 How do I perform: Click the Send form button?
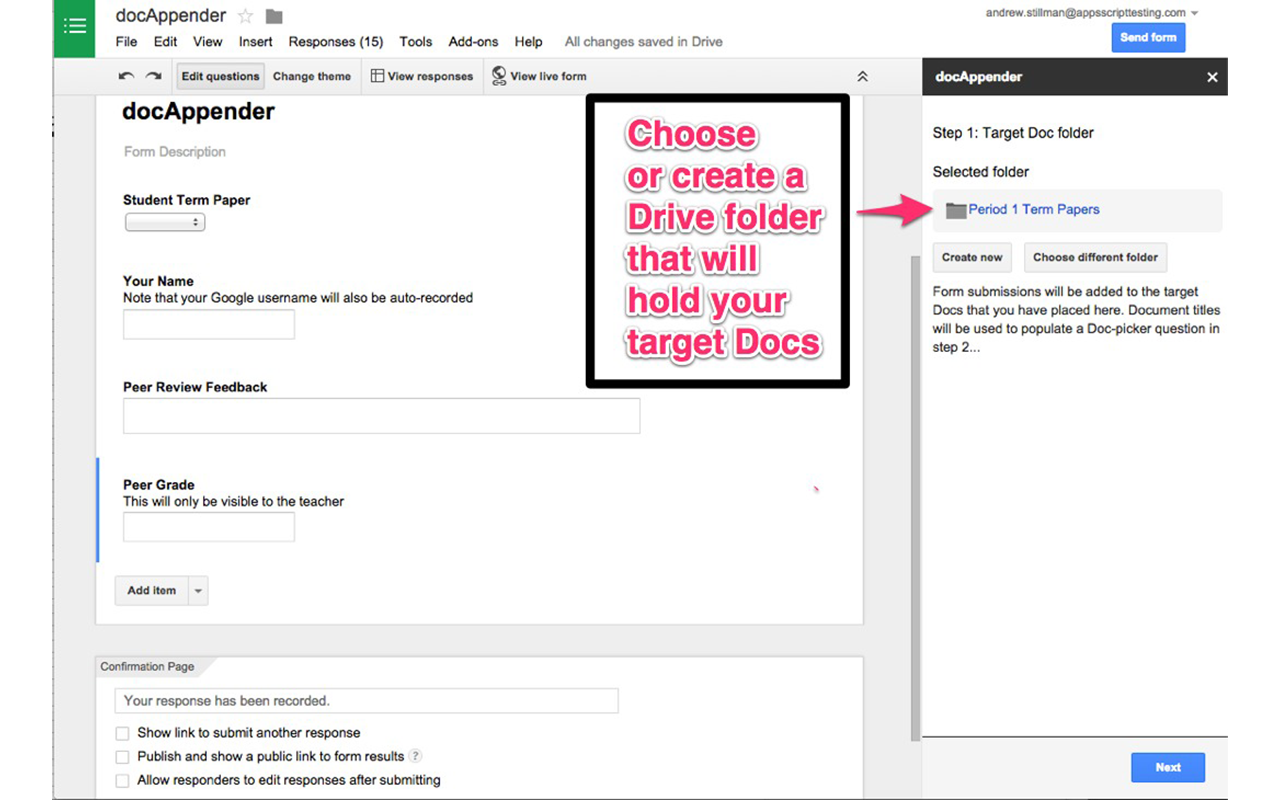[1148, 37]
